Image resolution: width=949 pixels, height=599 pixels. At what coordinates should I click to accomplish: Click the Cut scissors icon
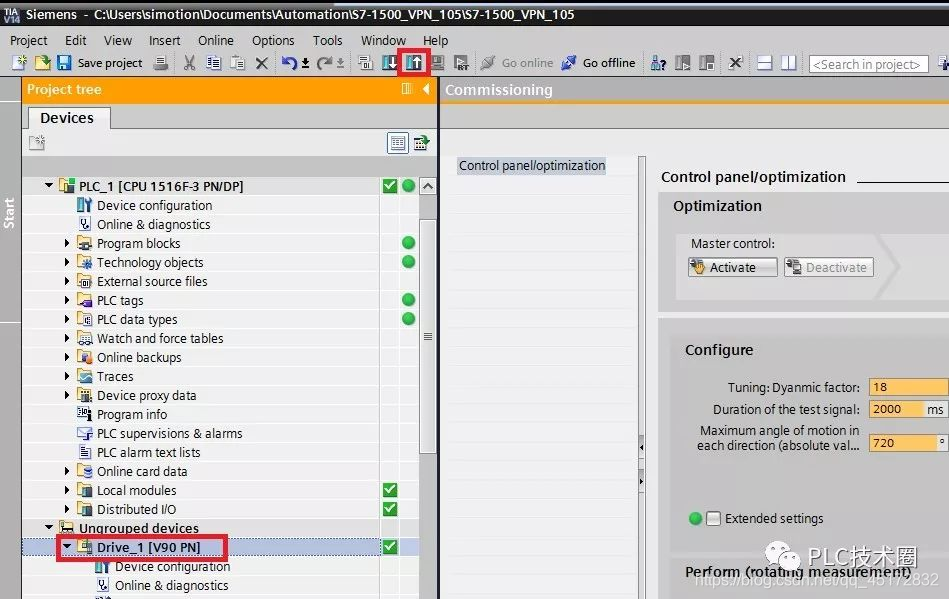[x=189, y=62]
